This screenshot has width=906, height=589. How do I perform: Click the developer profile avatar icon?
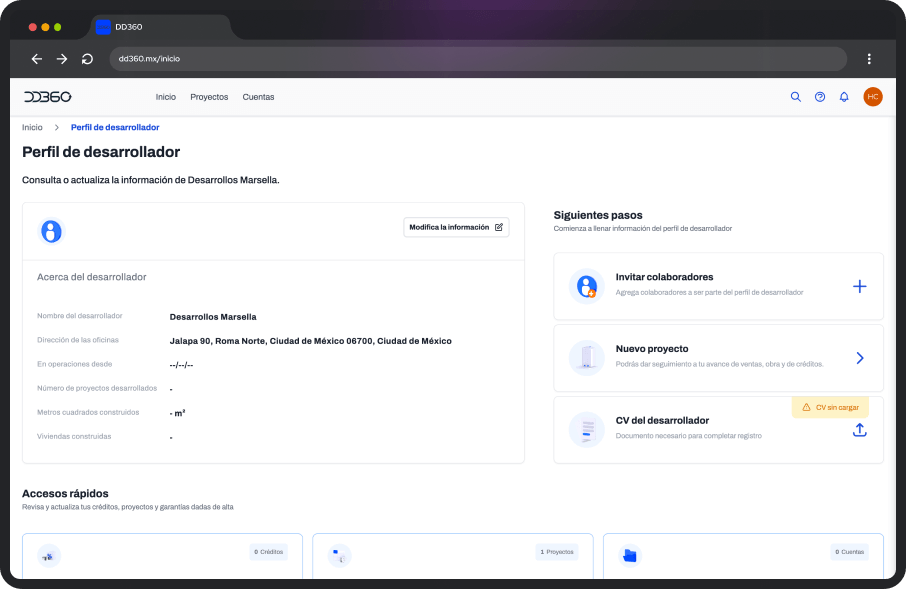(x=52, y=232)
